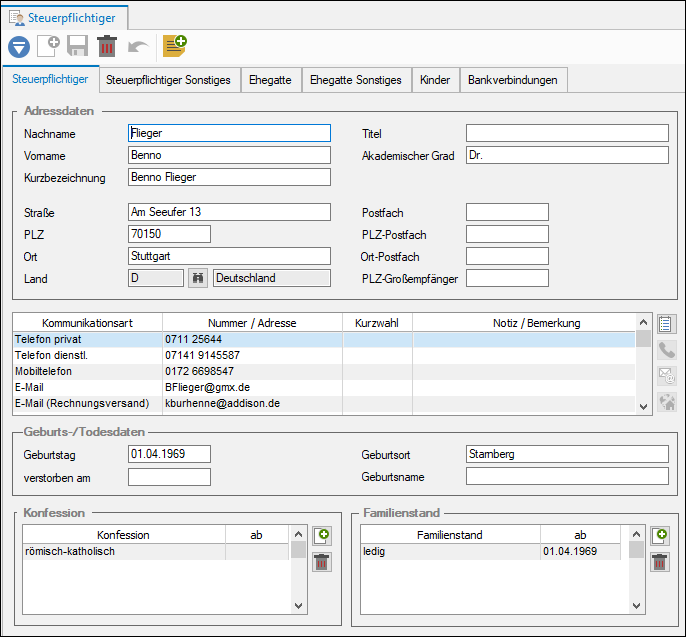Click the Notiz / Bemerkung column header
Screen dimensions: 686x637
(x=537, y=323)
